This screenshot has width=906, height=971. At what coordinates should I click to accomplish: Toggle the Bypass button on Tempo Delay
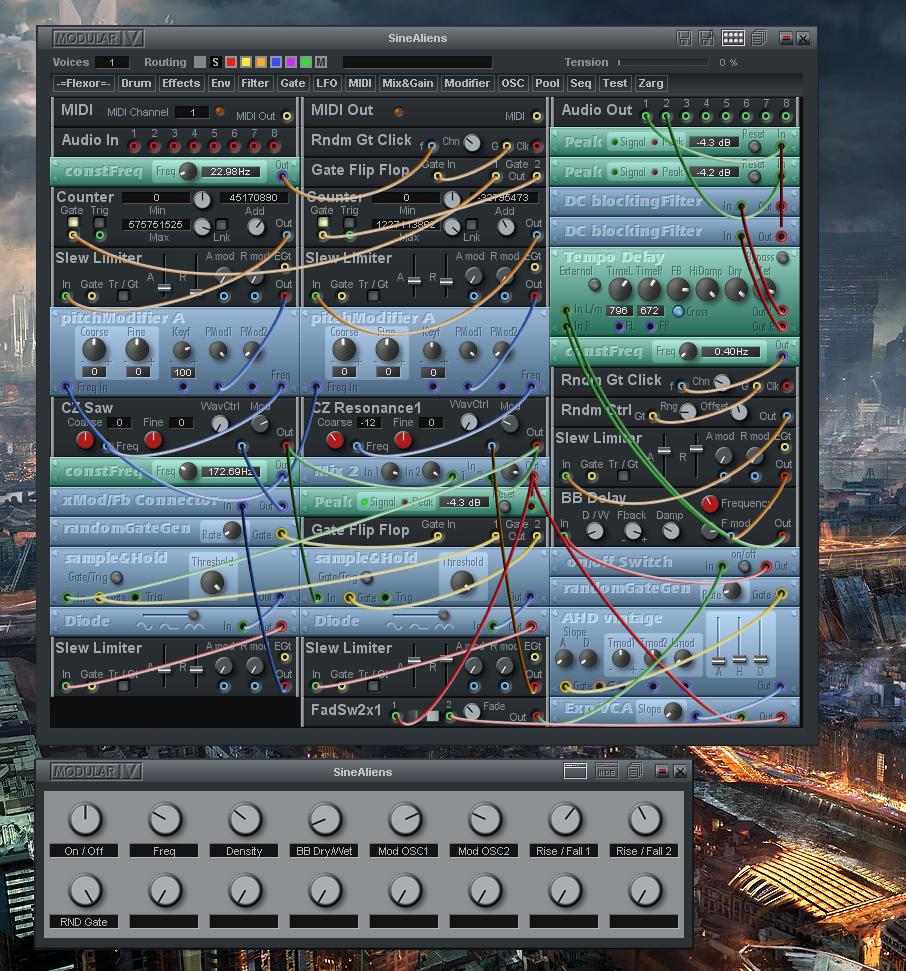pyautogui.click(x=783, y=258)
